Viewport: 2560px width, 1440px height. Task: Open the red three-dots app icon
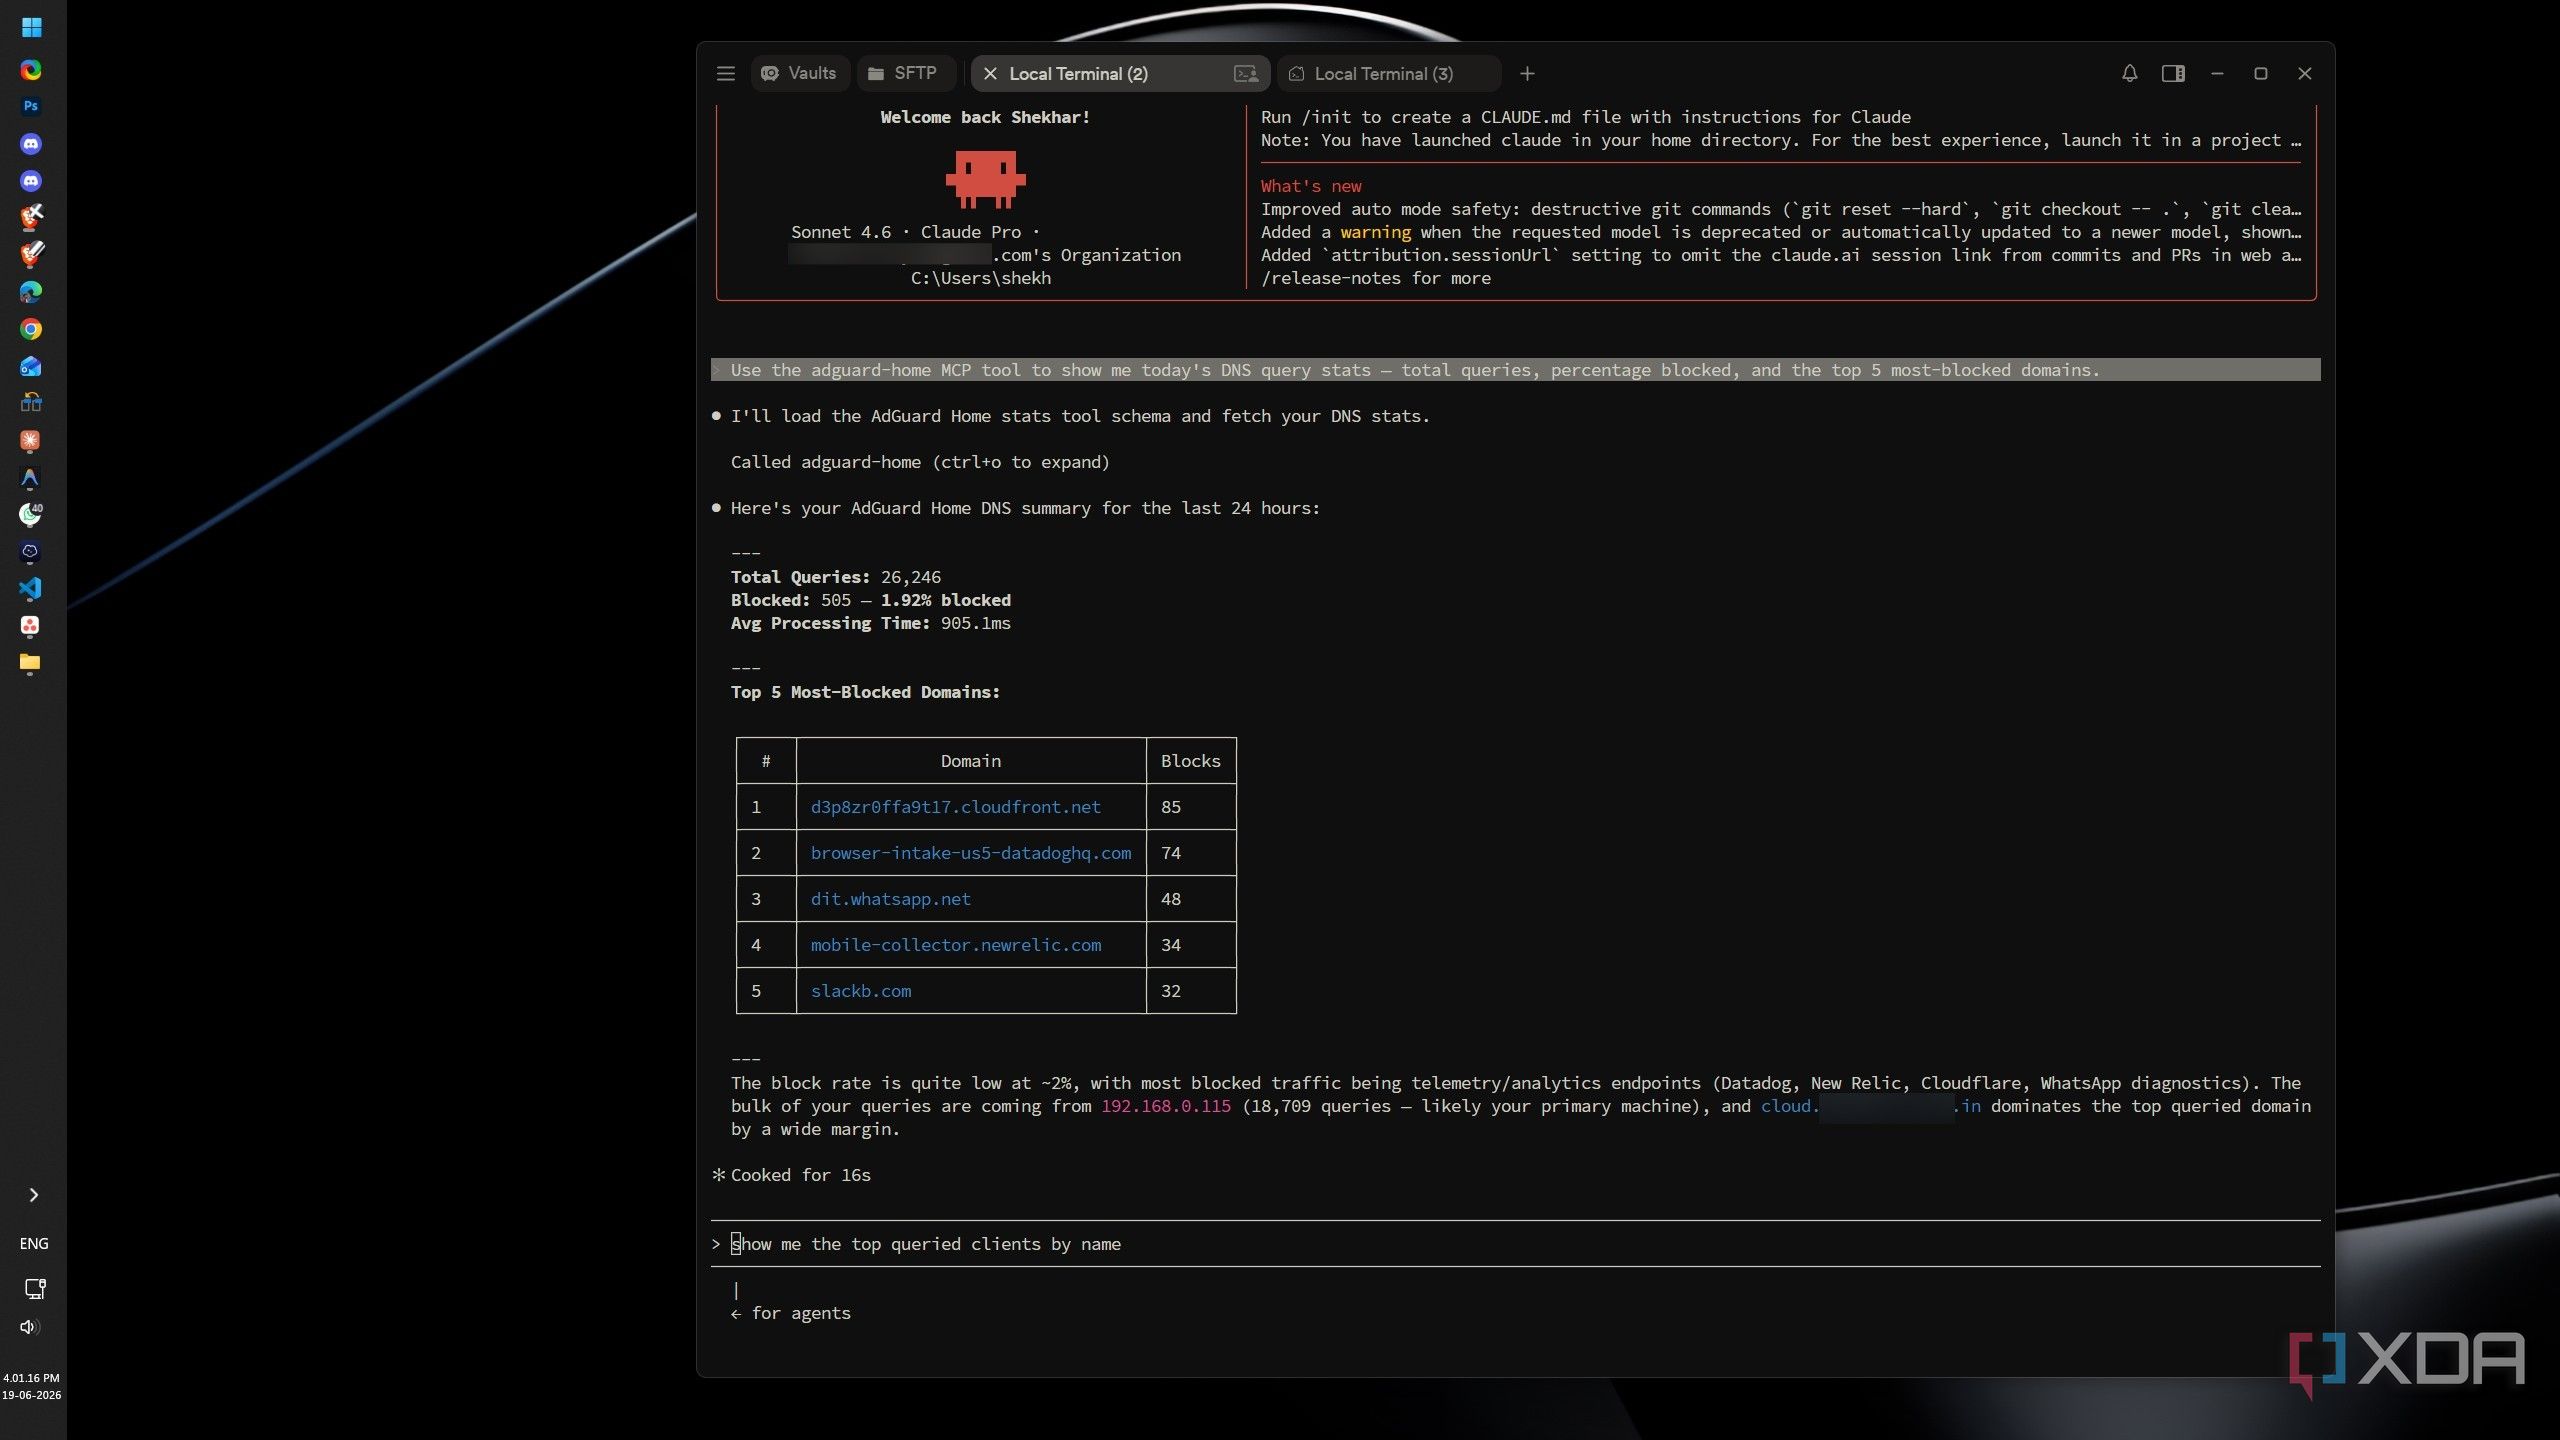click(31, 626)
